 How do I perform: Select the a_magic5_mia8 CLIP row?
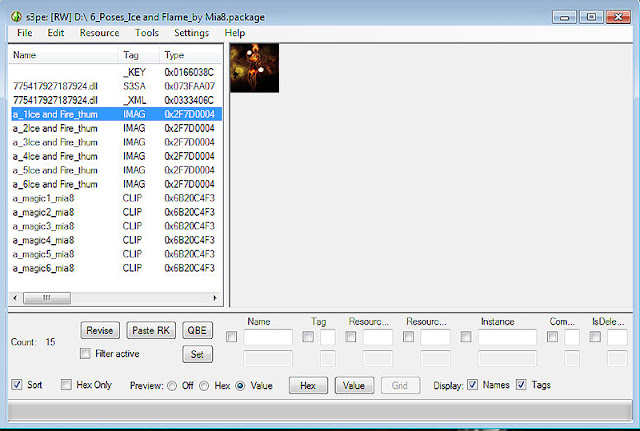[116, 254]
